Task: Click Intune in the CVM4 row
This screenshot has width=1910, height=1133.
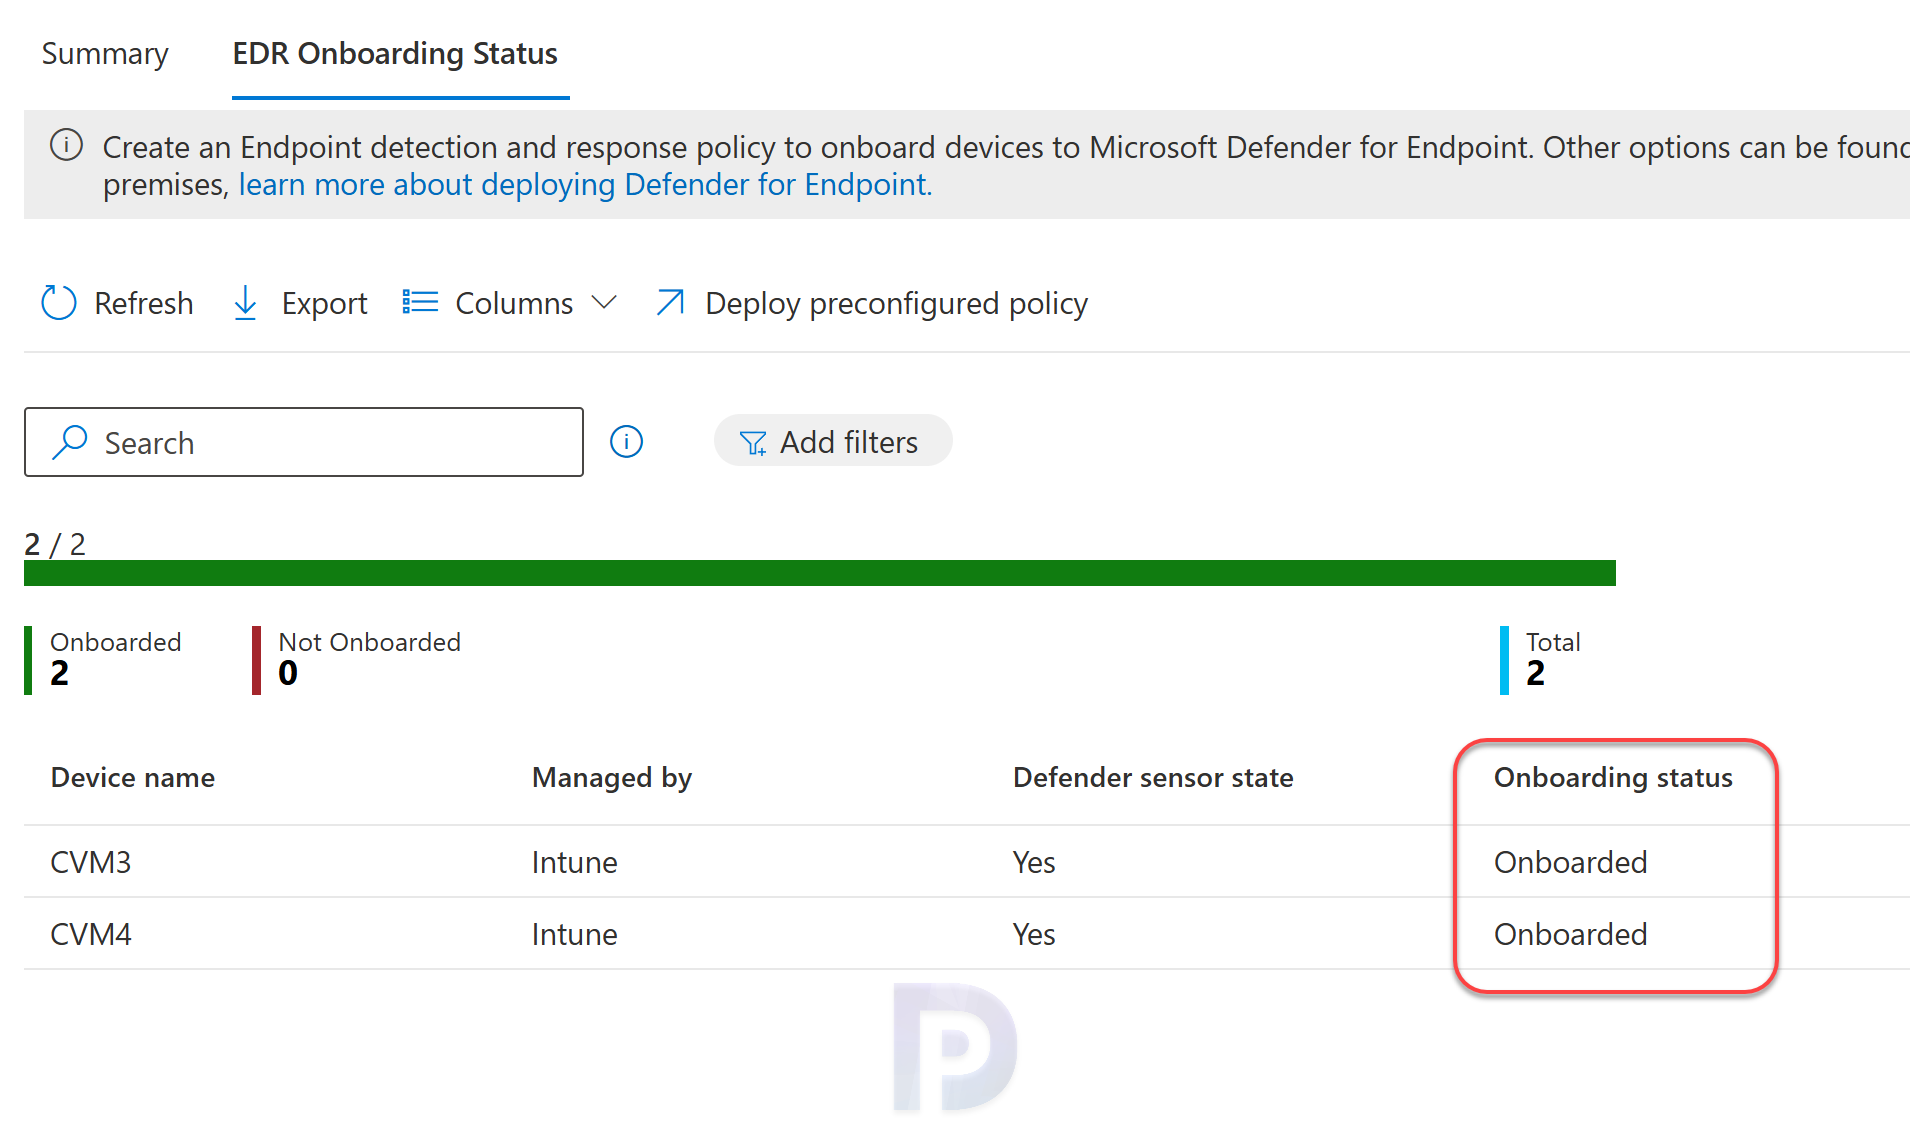Action: click(574, 934)
